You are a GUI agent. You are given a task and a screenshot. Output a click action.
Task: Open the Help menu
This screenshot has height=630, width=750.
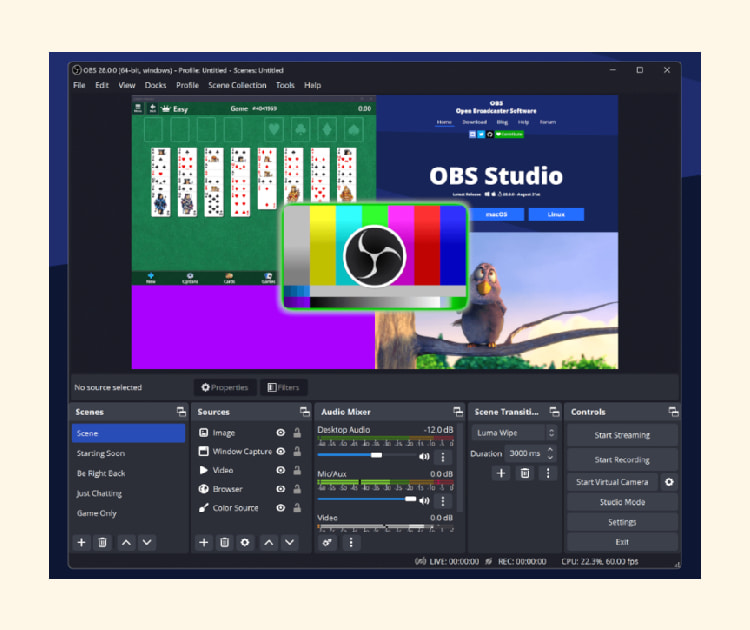pos(312,85)
